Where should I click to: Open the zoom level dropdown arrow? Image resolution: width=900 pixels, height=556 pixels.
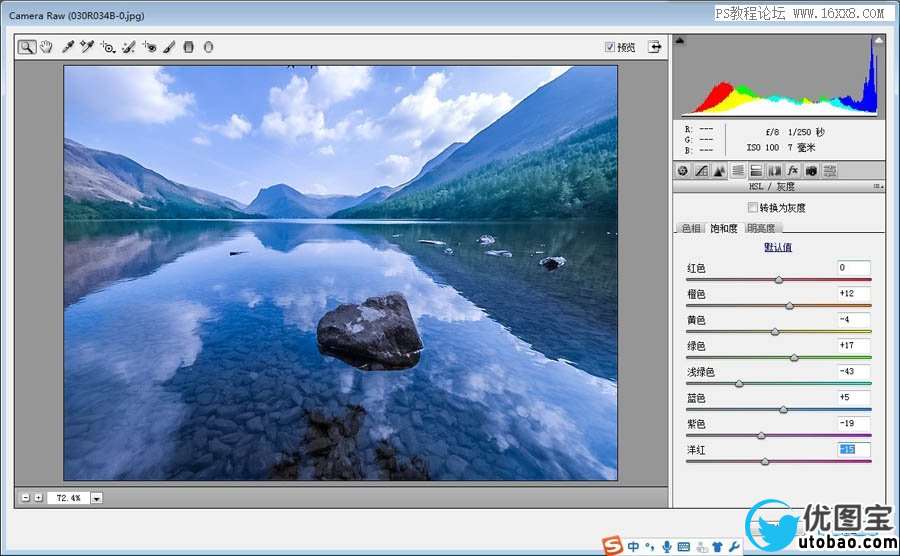pyautogui.click(x=96, y=498)
